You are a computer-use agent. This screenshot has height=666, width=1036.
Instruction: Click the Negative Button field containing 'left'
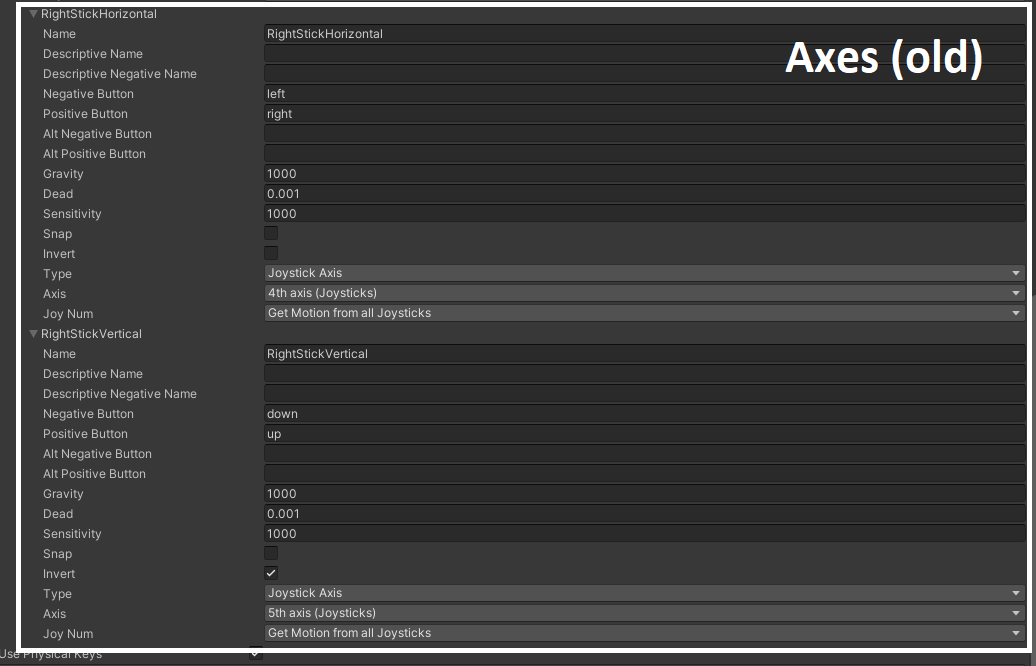point(644,94)
